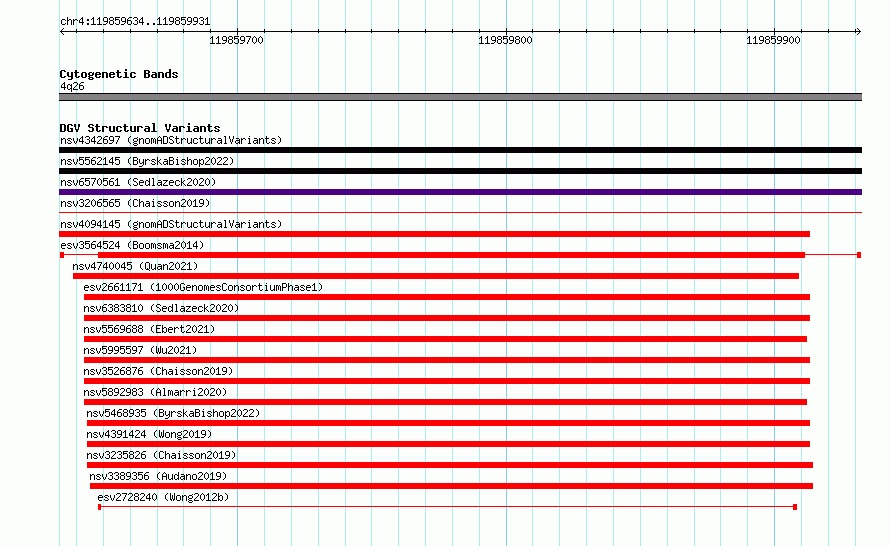Click ruler position label 119859800
This screenshot has width=890, height=546.
(x=505, y=40)
